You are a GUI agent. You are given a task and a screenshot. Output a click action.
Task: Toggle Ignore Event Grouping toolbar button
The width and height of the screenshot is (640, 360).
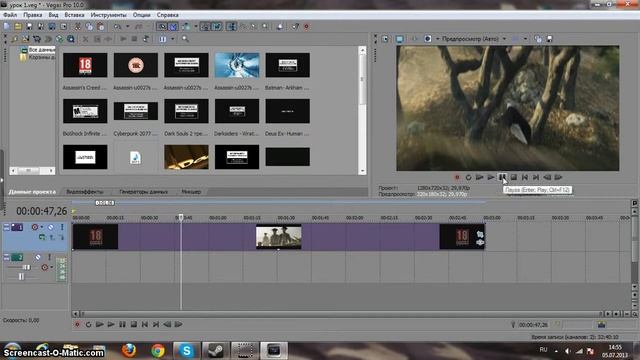[217, 27]
